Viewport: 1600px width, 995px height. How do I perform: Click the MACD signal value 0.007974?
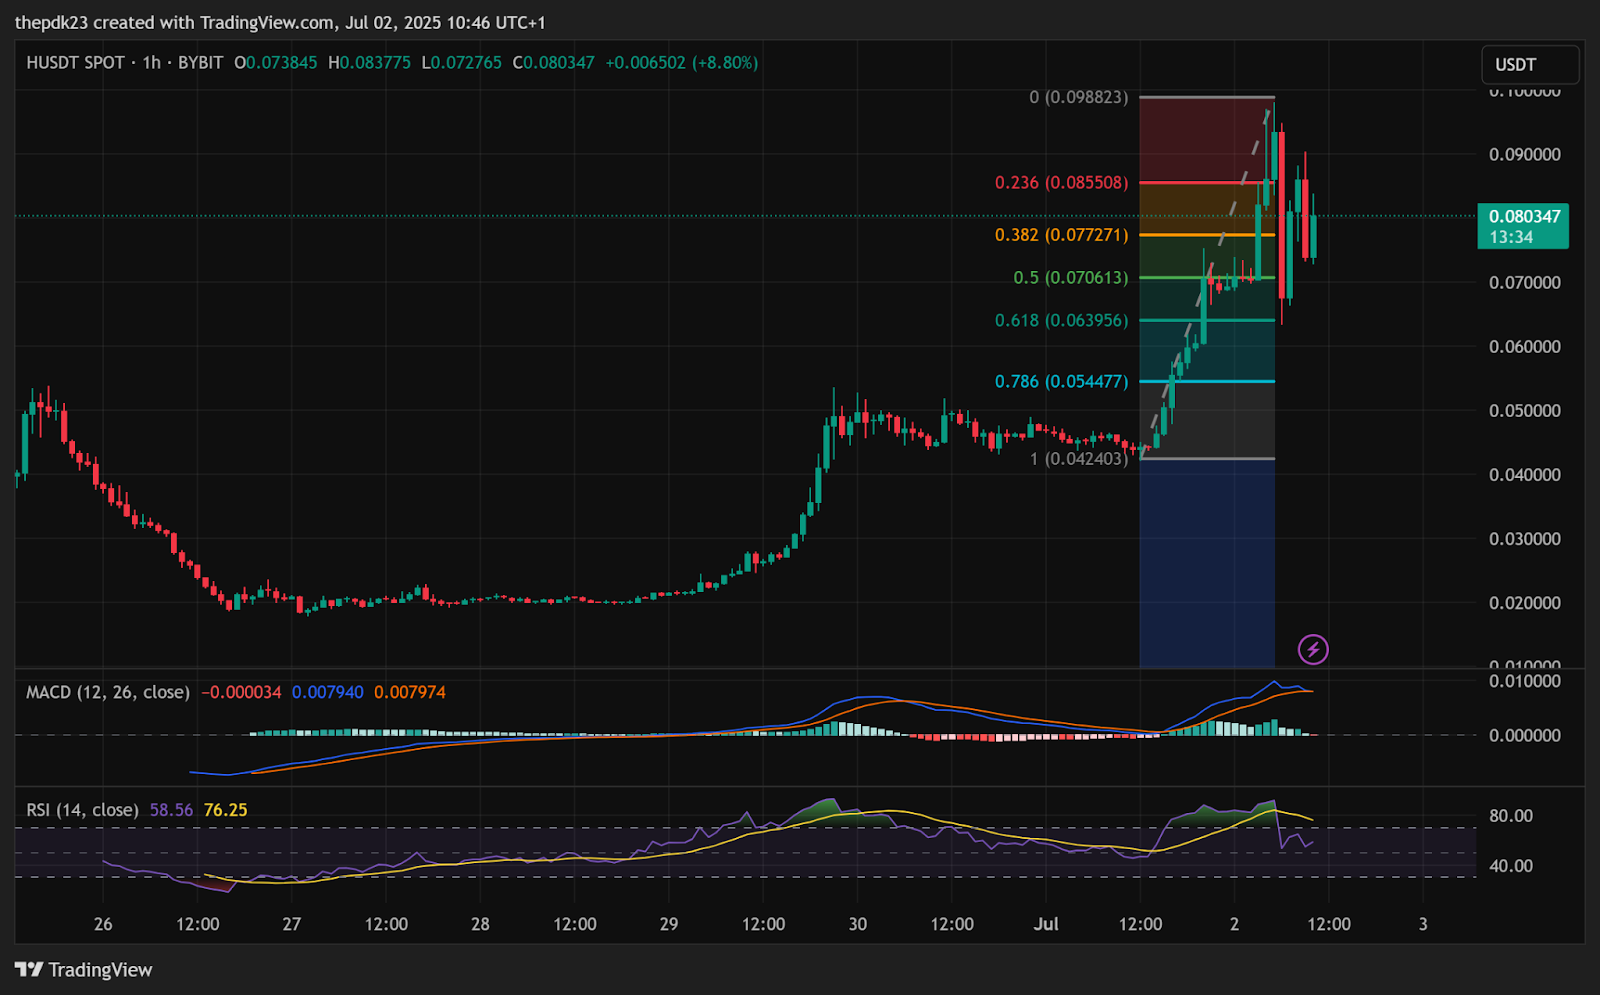click(410, 692)
